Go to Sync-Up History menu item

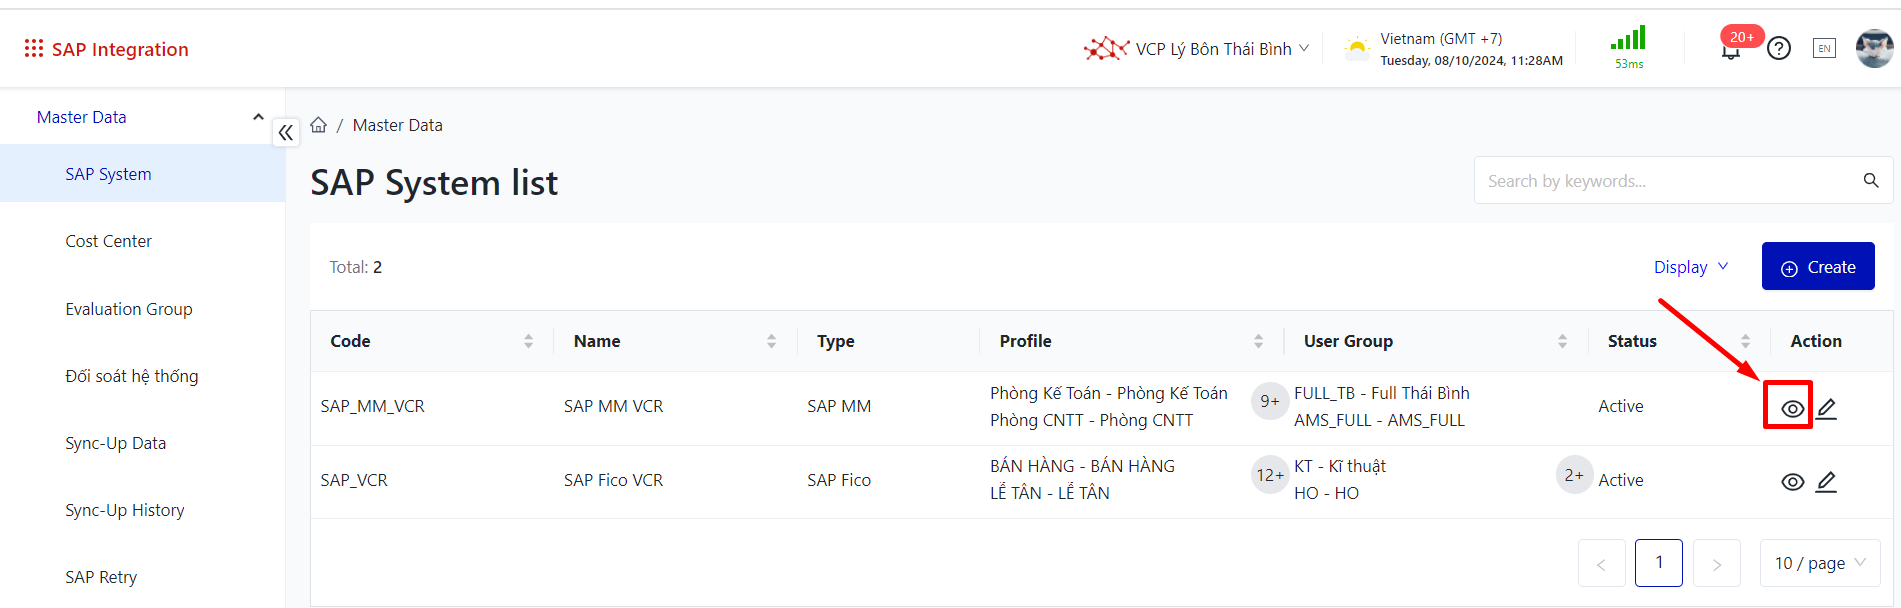pos(125,510)
